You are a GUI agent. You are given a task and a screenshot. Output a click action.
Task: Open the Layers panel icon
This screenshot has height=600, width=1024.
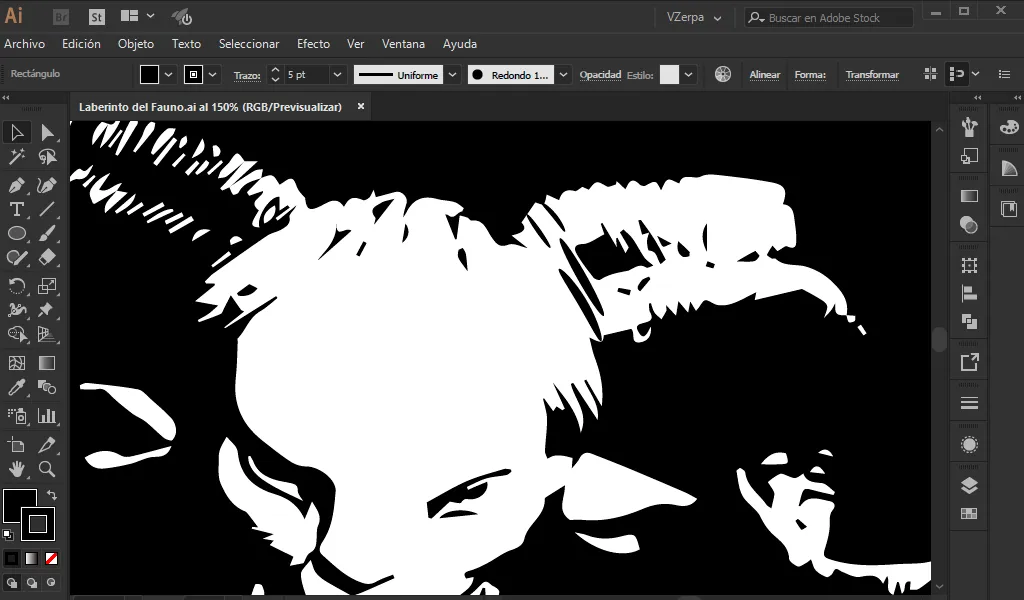(969, 486)
